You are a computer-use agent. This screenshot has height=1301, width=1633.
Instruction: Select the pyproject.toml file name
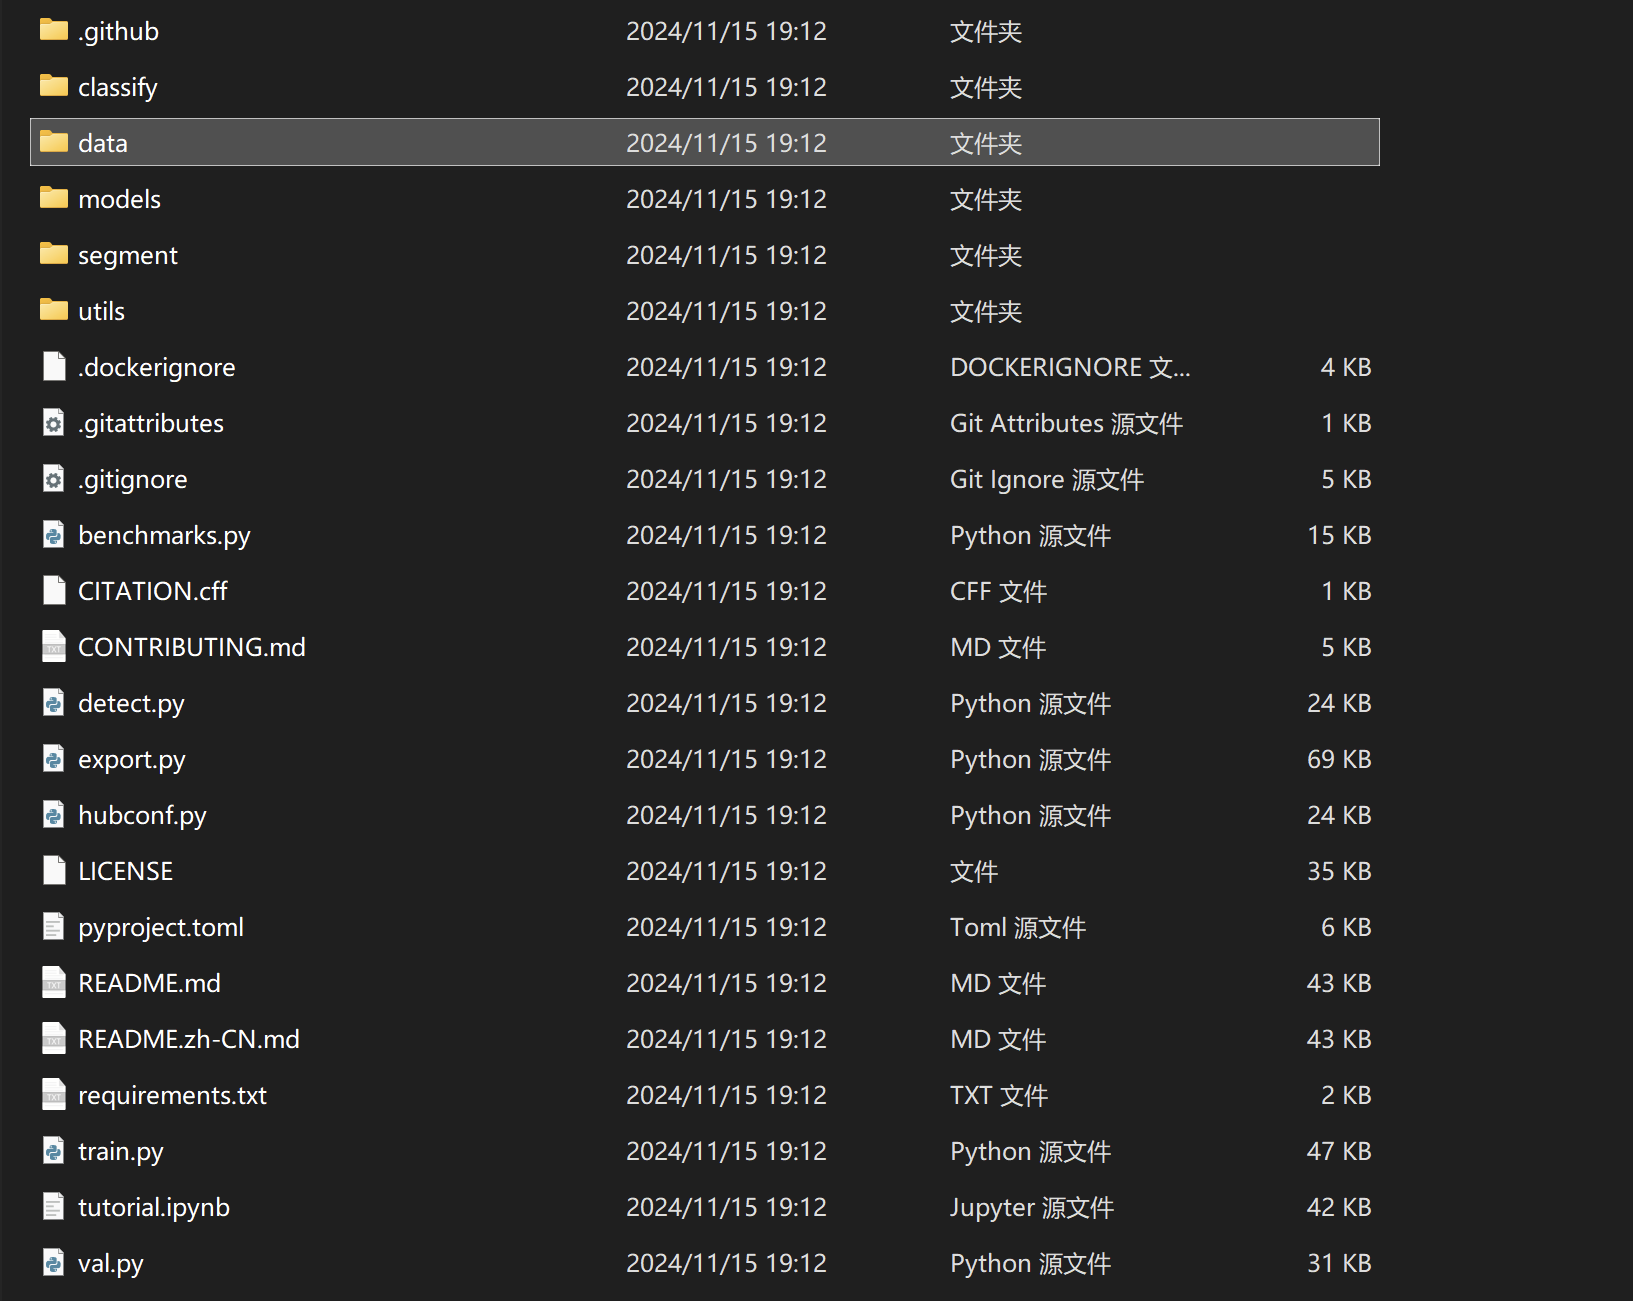(x=161, y=928)
